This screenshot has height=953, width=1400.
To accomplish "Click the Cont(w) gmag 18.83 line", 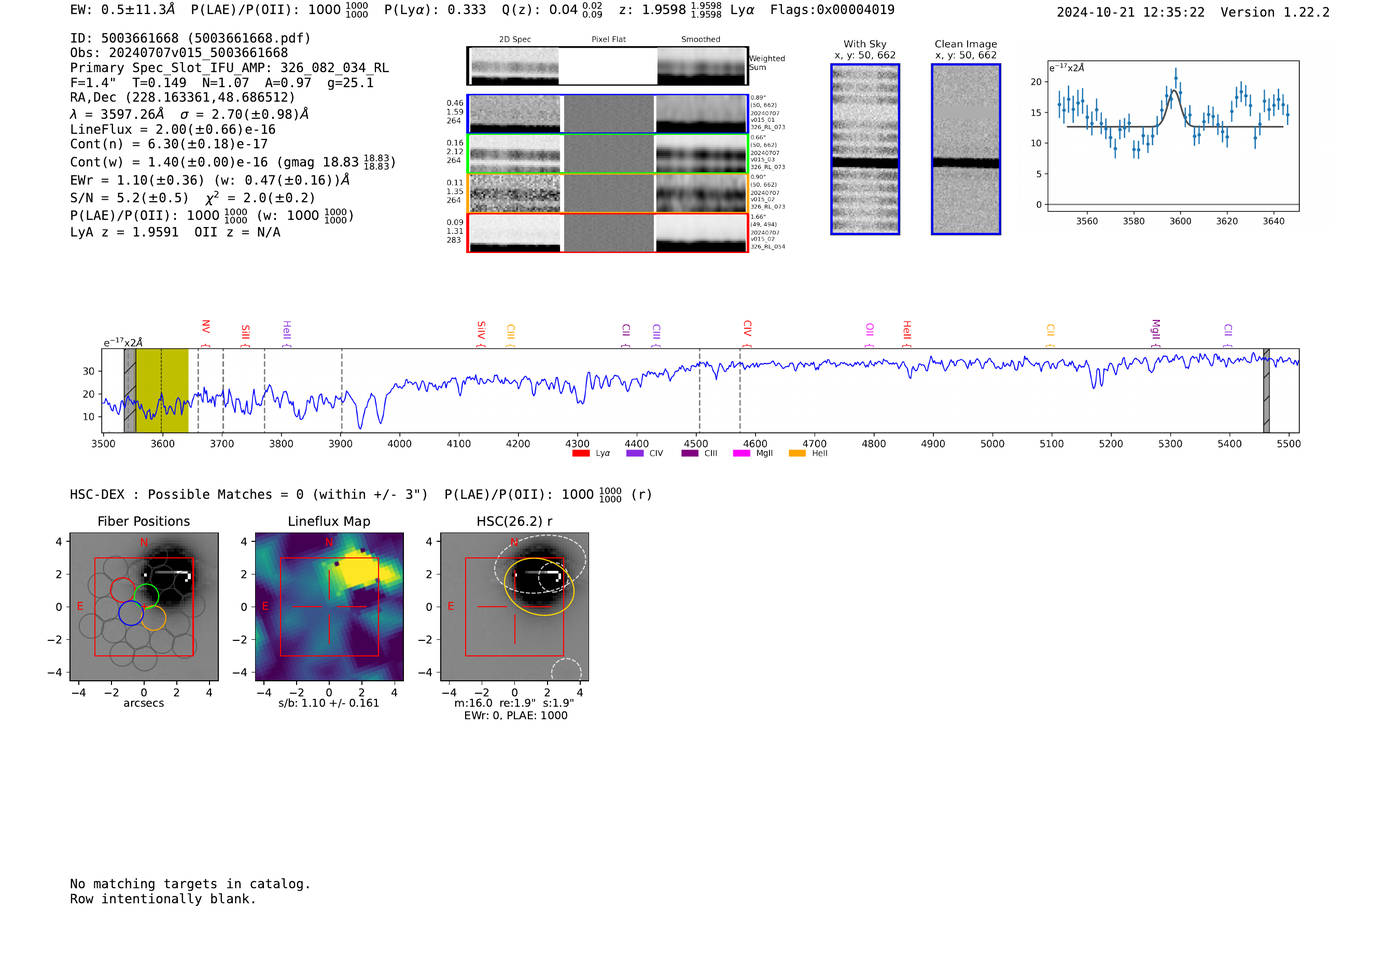I will (233, 162).
